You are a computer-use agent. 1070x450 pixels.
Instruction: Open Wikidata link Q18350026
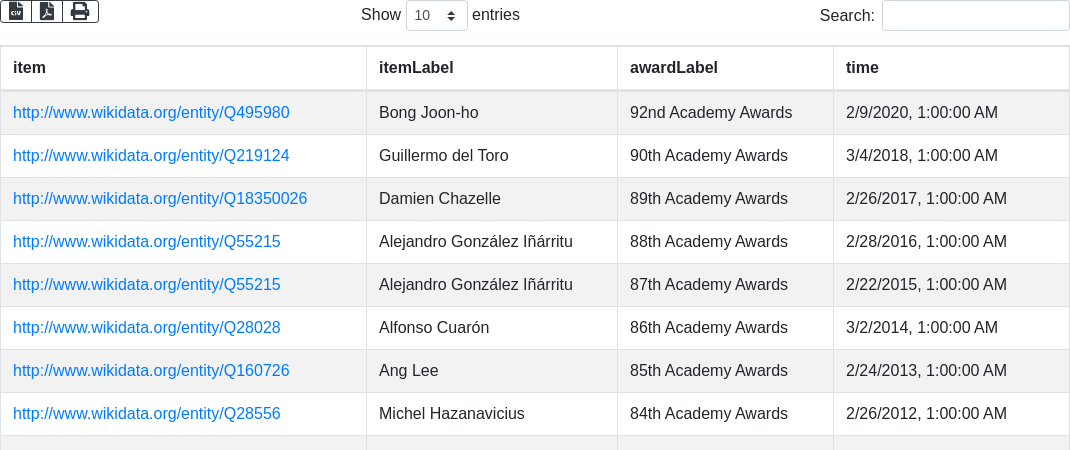tap(160, 199)
